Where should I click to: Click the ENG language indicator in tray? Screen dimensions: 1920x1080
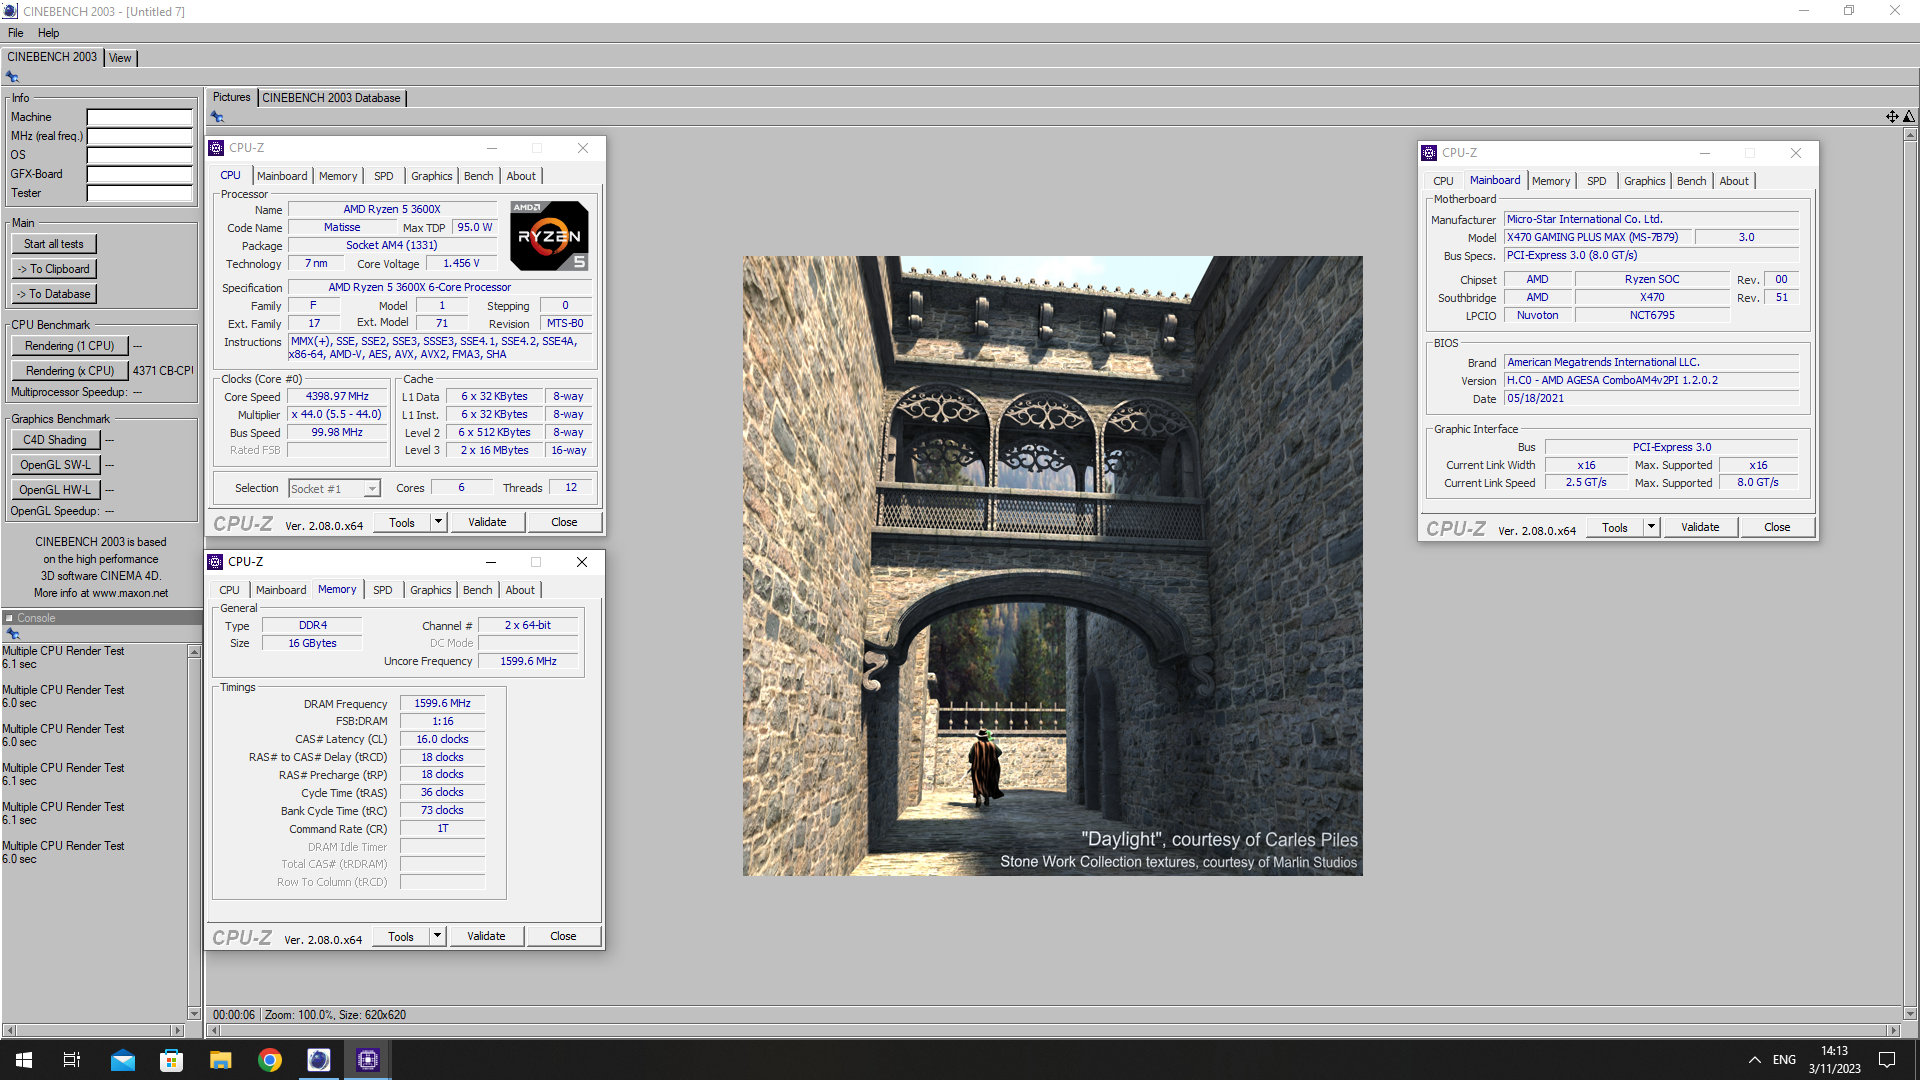tap(1784, 1060)
